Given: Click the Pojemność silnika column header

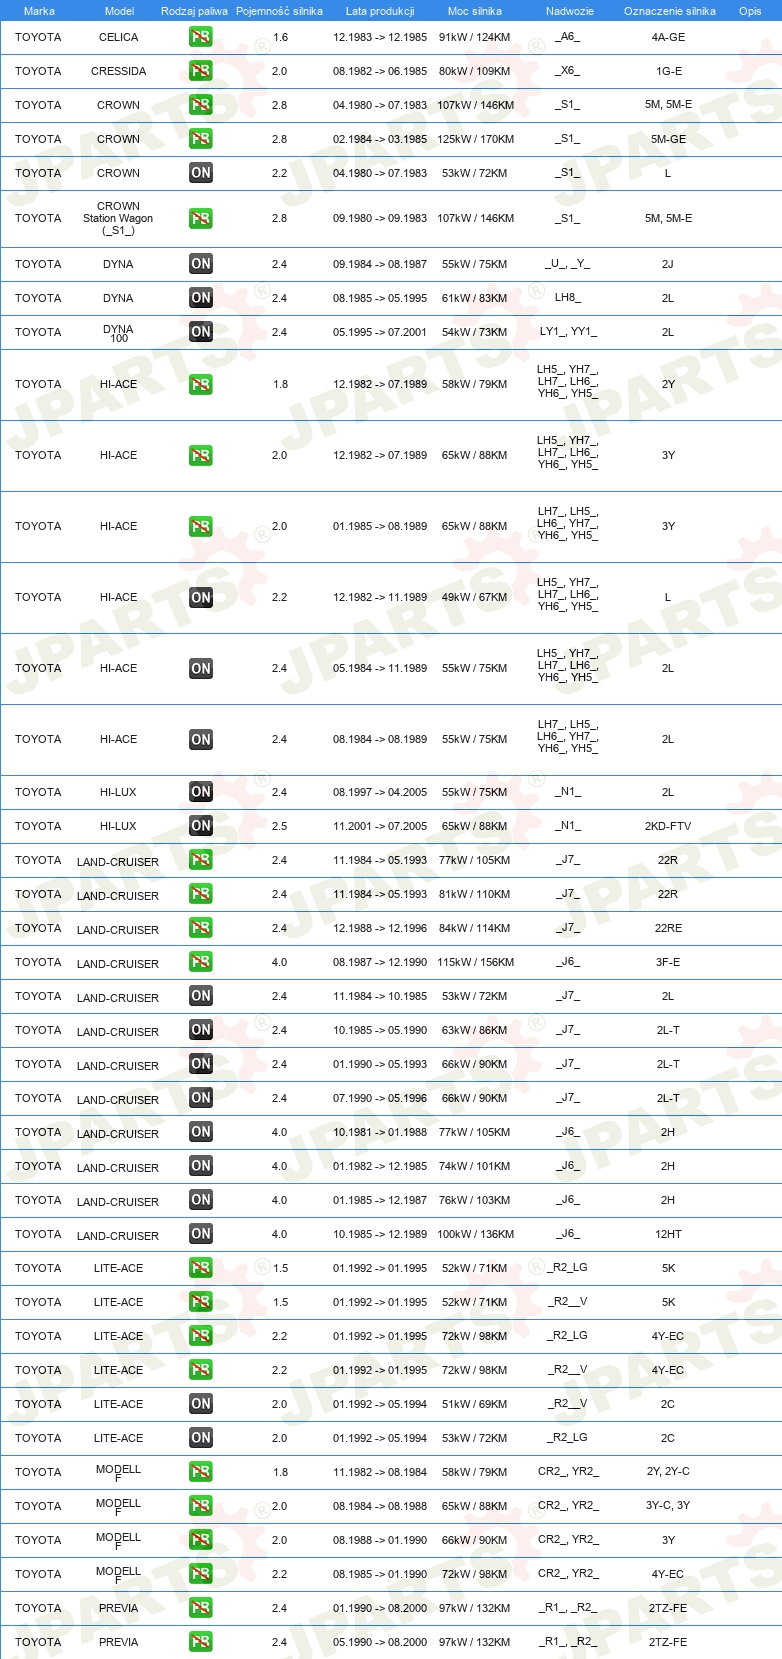Looking at the screenshot, I should [279, 11].
